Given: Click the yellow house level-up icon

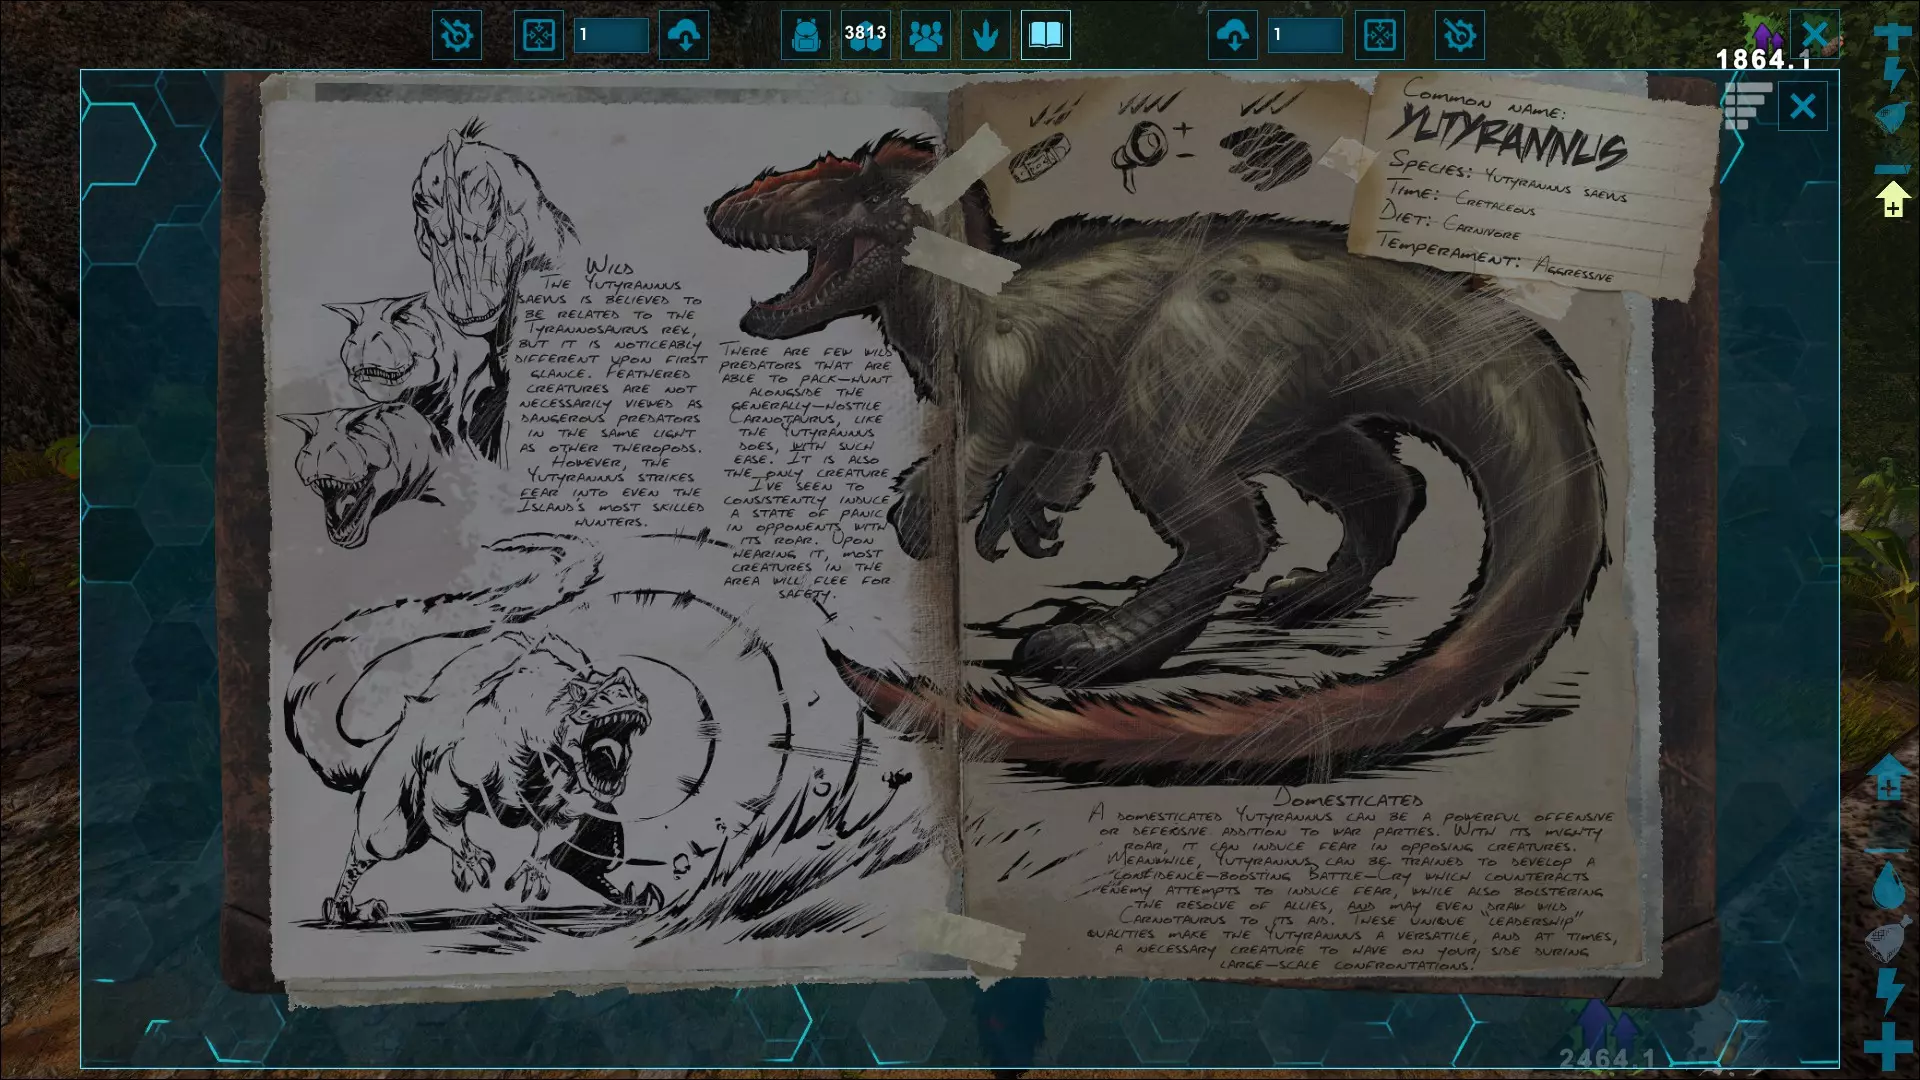Looking at the screenshot, I should pos(1892,200).
